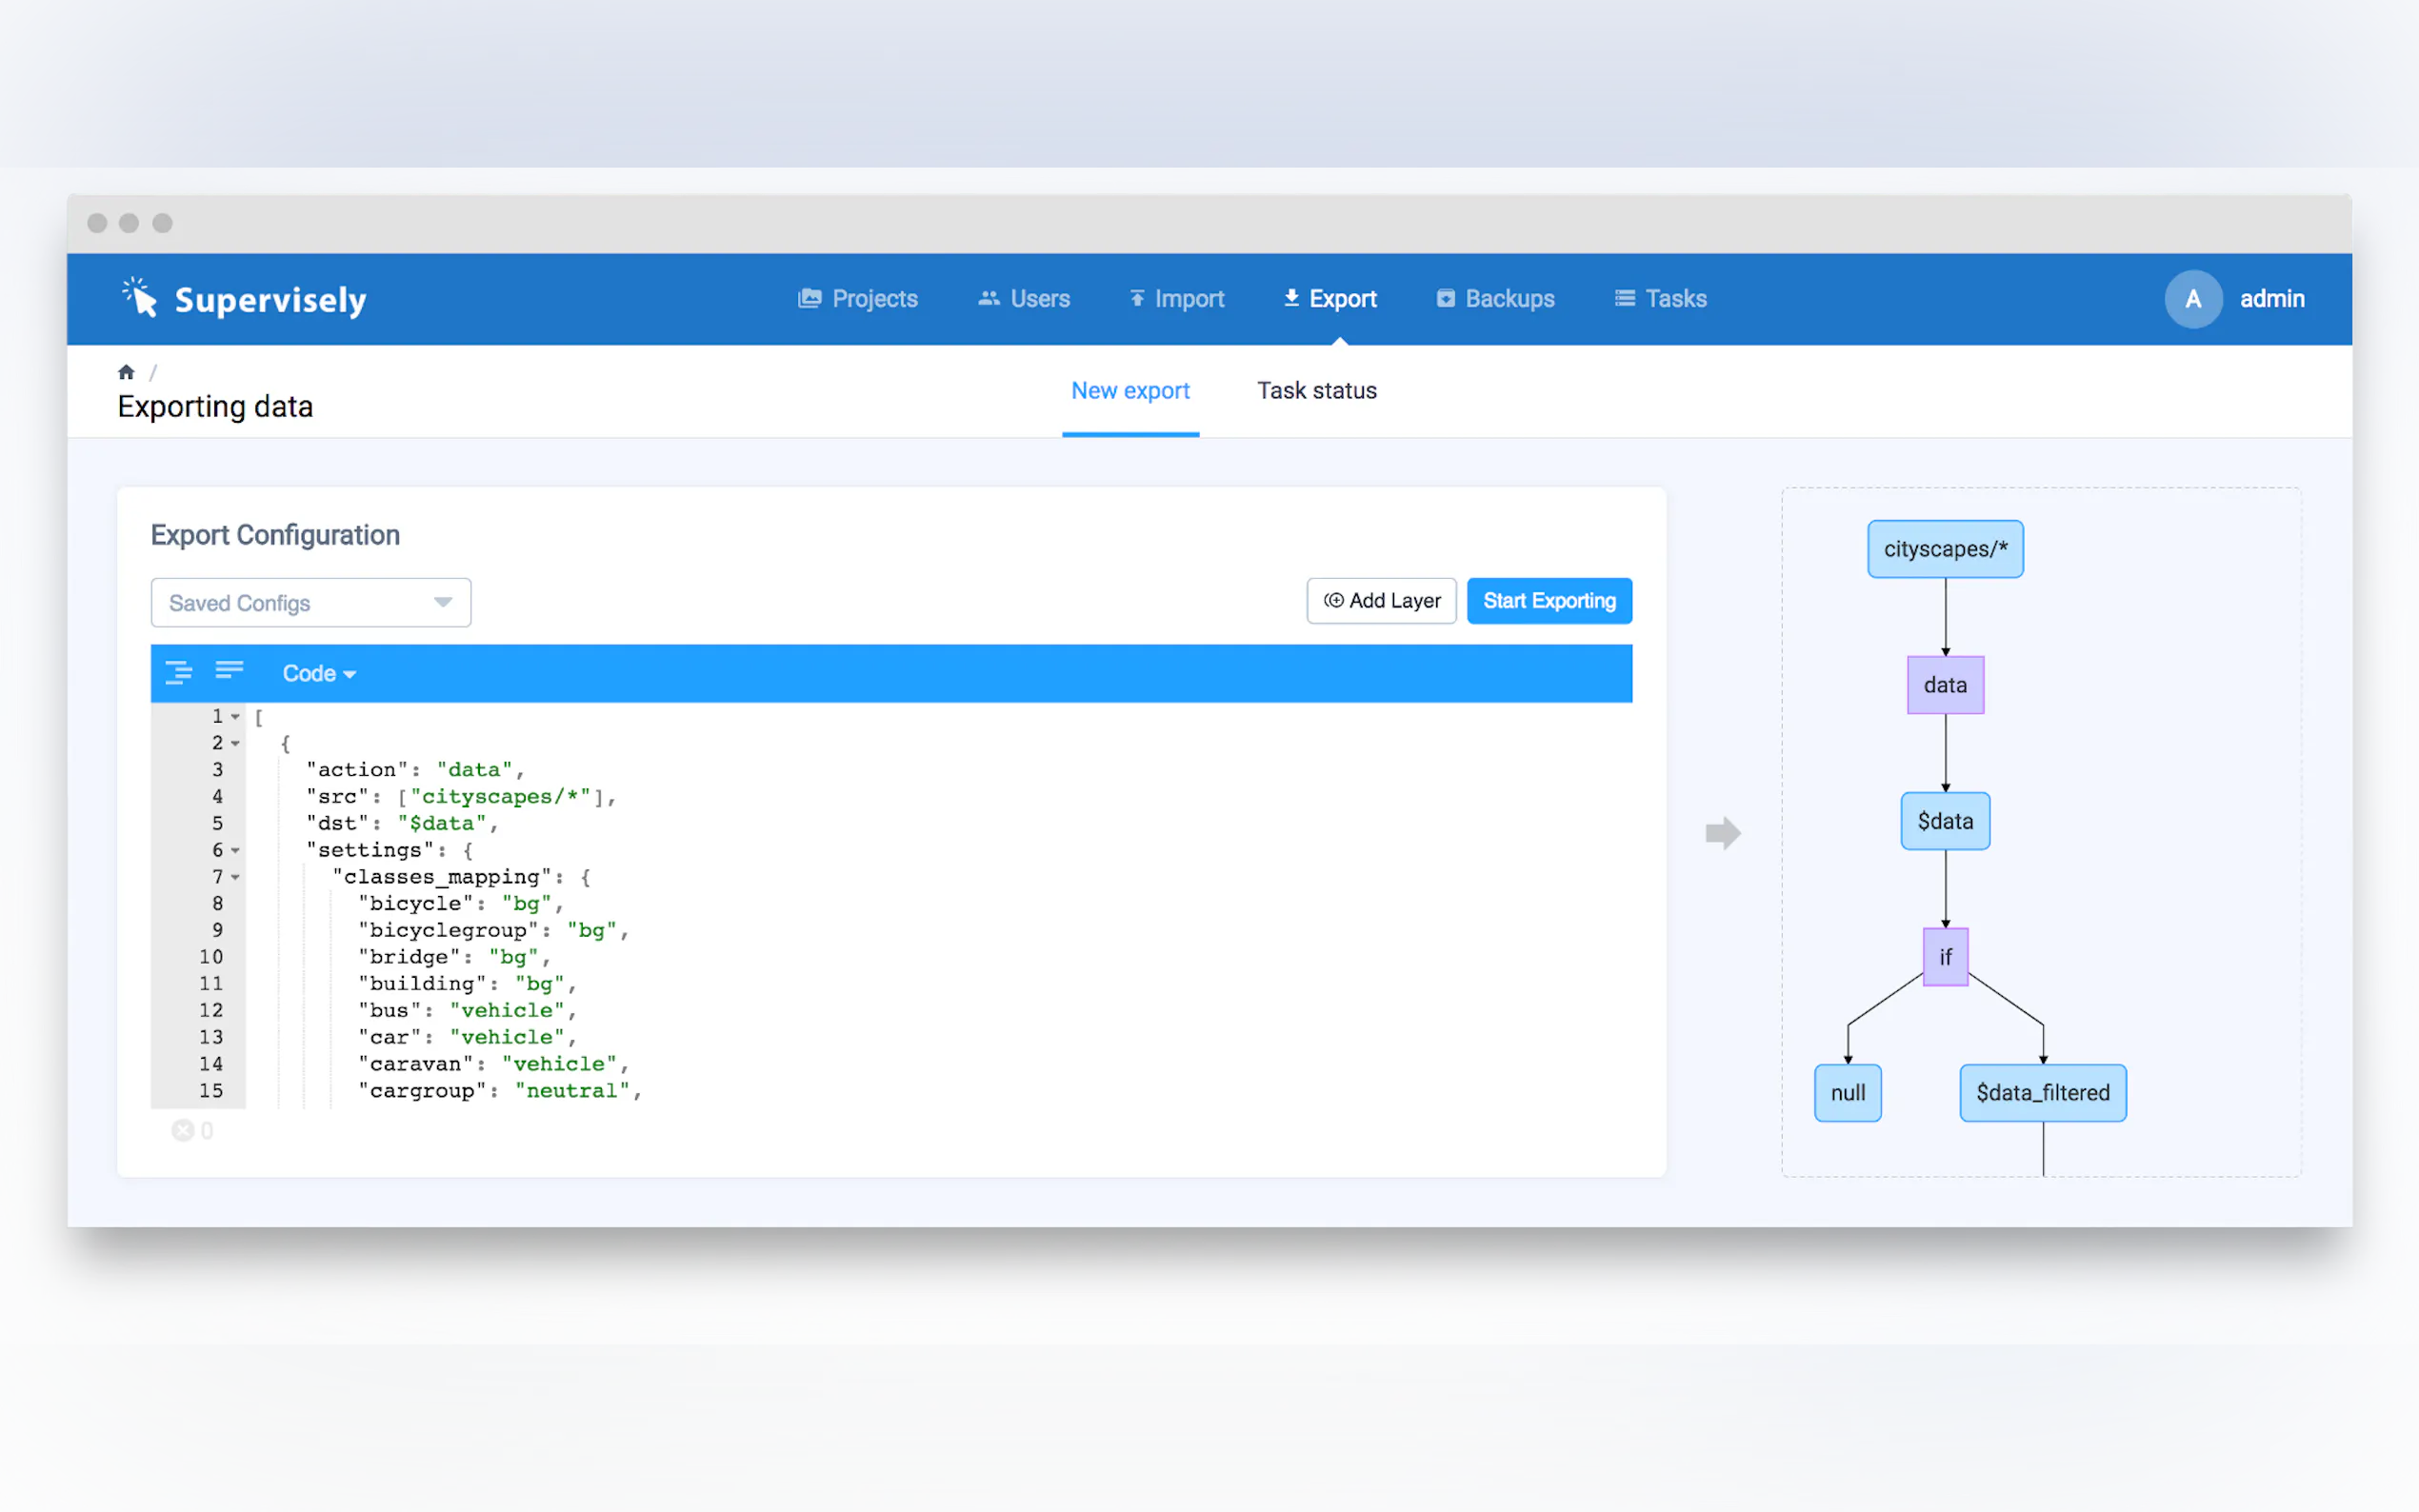Image resolution: width=2419 pixels, height=1512 pixels.
Task: Click the gray arrow between editor and graph
Action: click(1722, 832)
